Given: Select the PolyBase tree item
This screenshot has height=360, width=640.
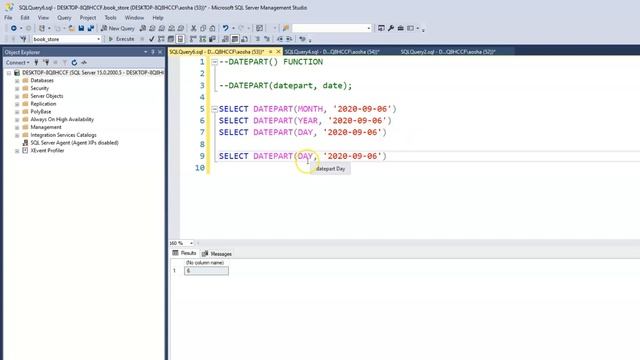Looking at the screenshot, I should click(x=41, y=112).
